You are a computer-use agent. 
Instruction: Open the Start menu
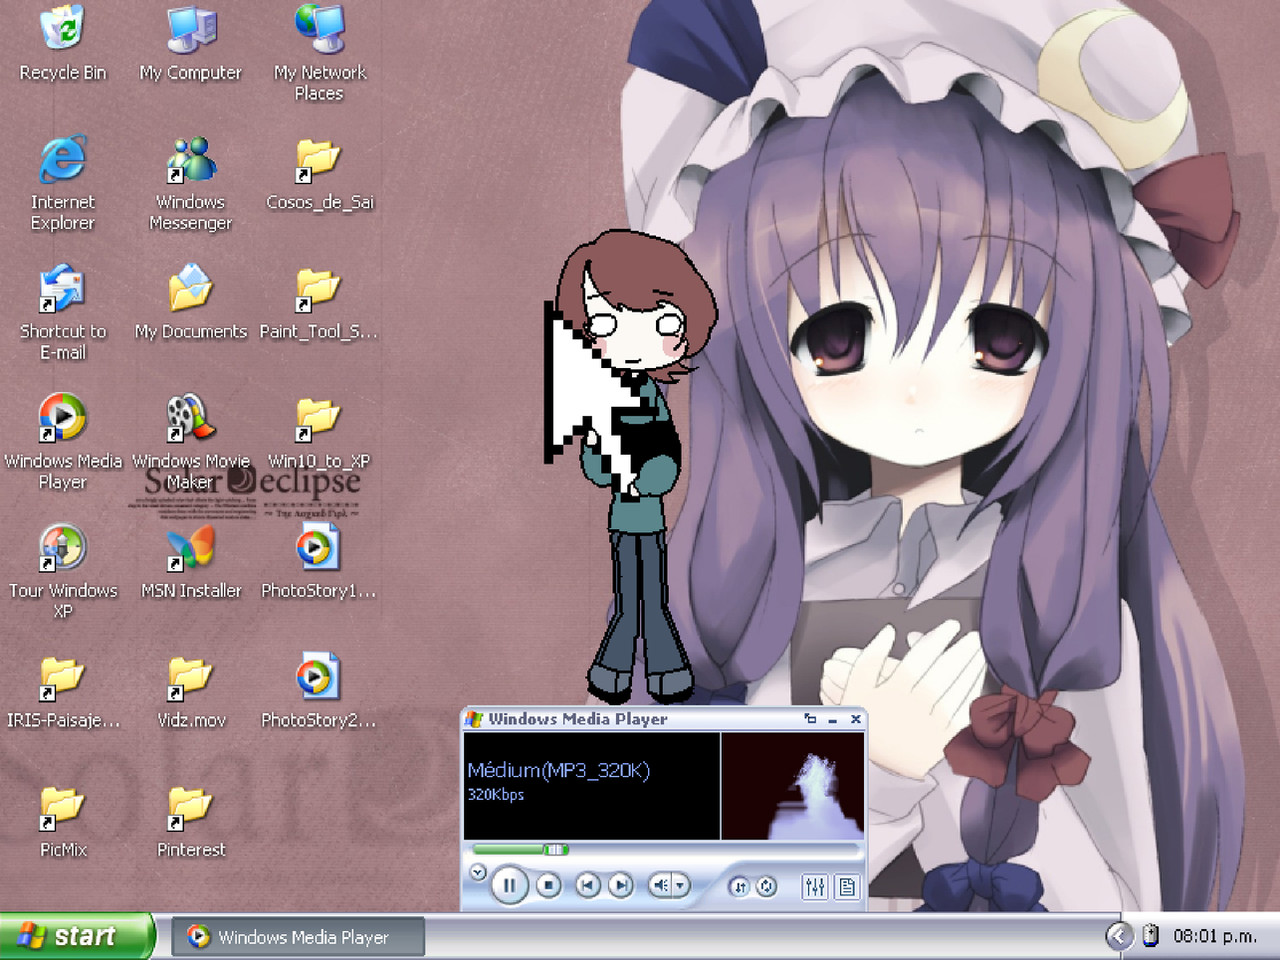(x=77, y=936)
